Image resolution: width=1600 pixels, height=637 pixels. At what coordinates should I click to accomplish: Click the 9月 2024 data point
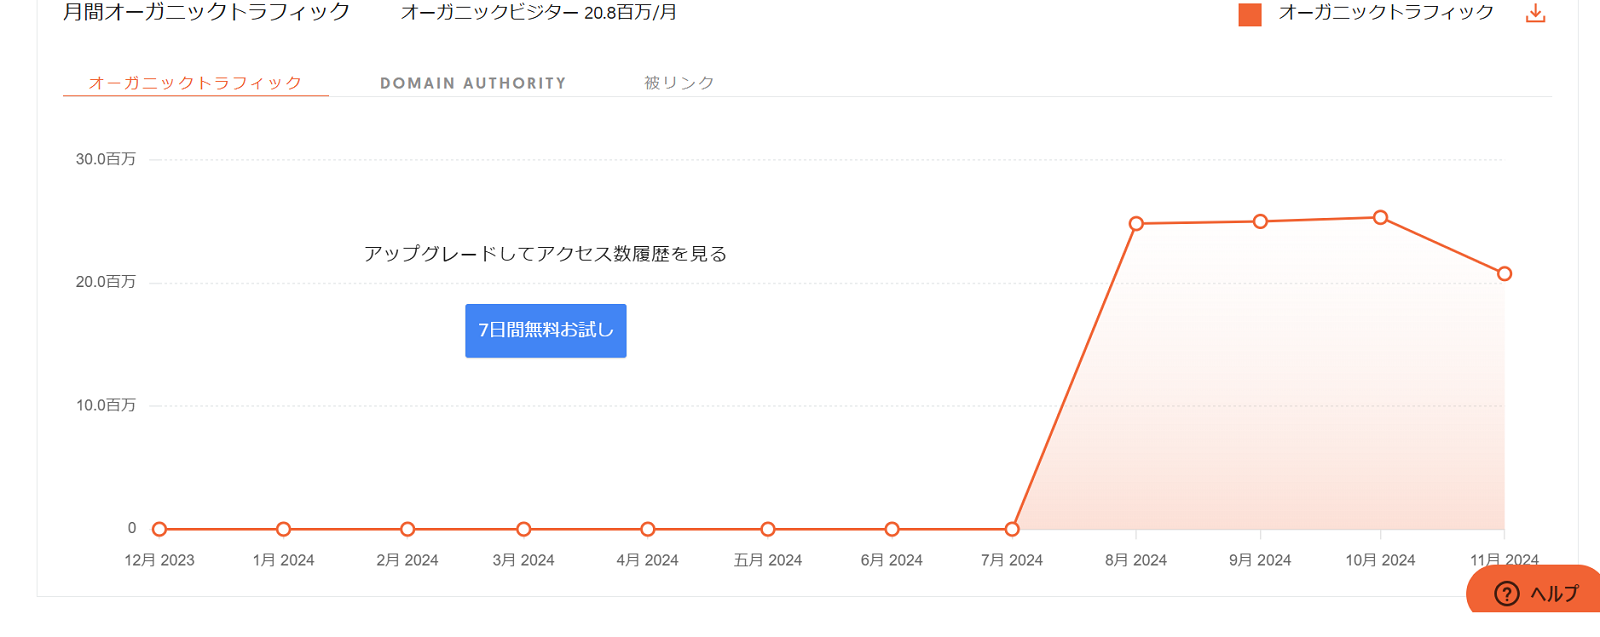coord(1260,221)
